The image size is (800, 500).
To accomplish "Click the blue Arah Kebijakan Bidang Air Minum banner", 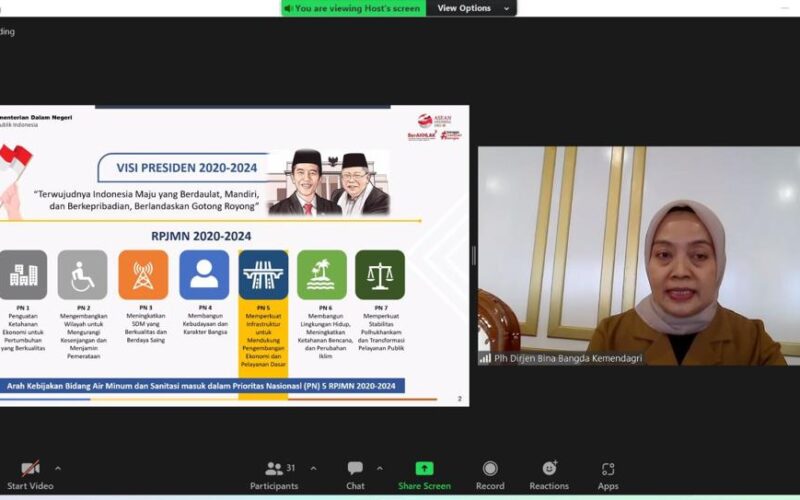I will coord(202,386).
